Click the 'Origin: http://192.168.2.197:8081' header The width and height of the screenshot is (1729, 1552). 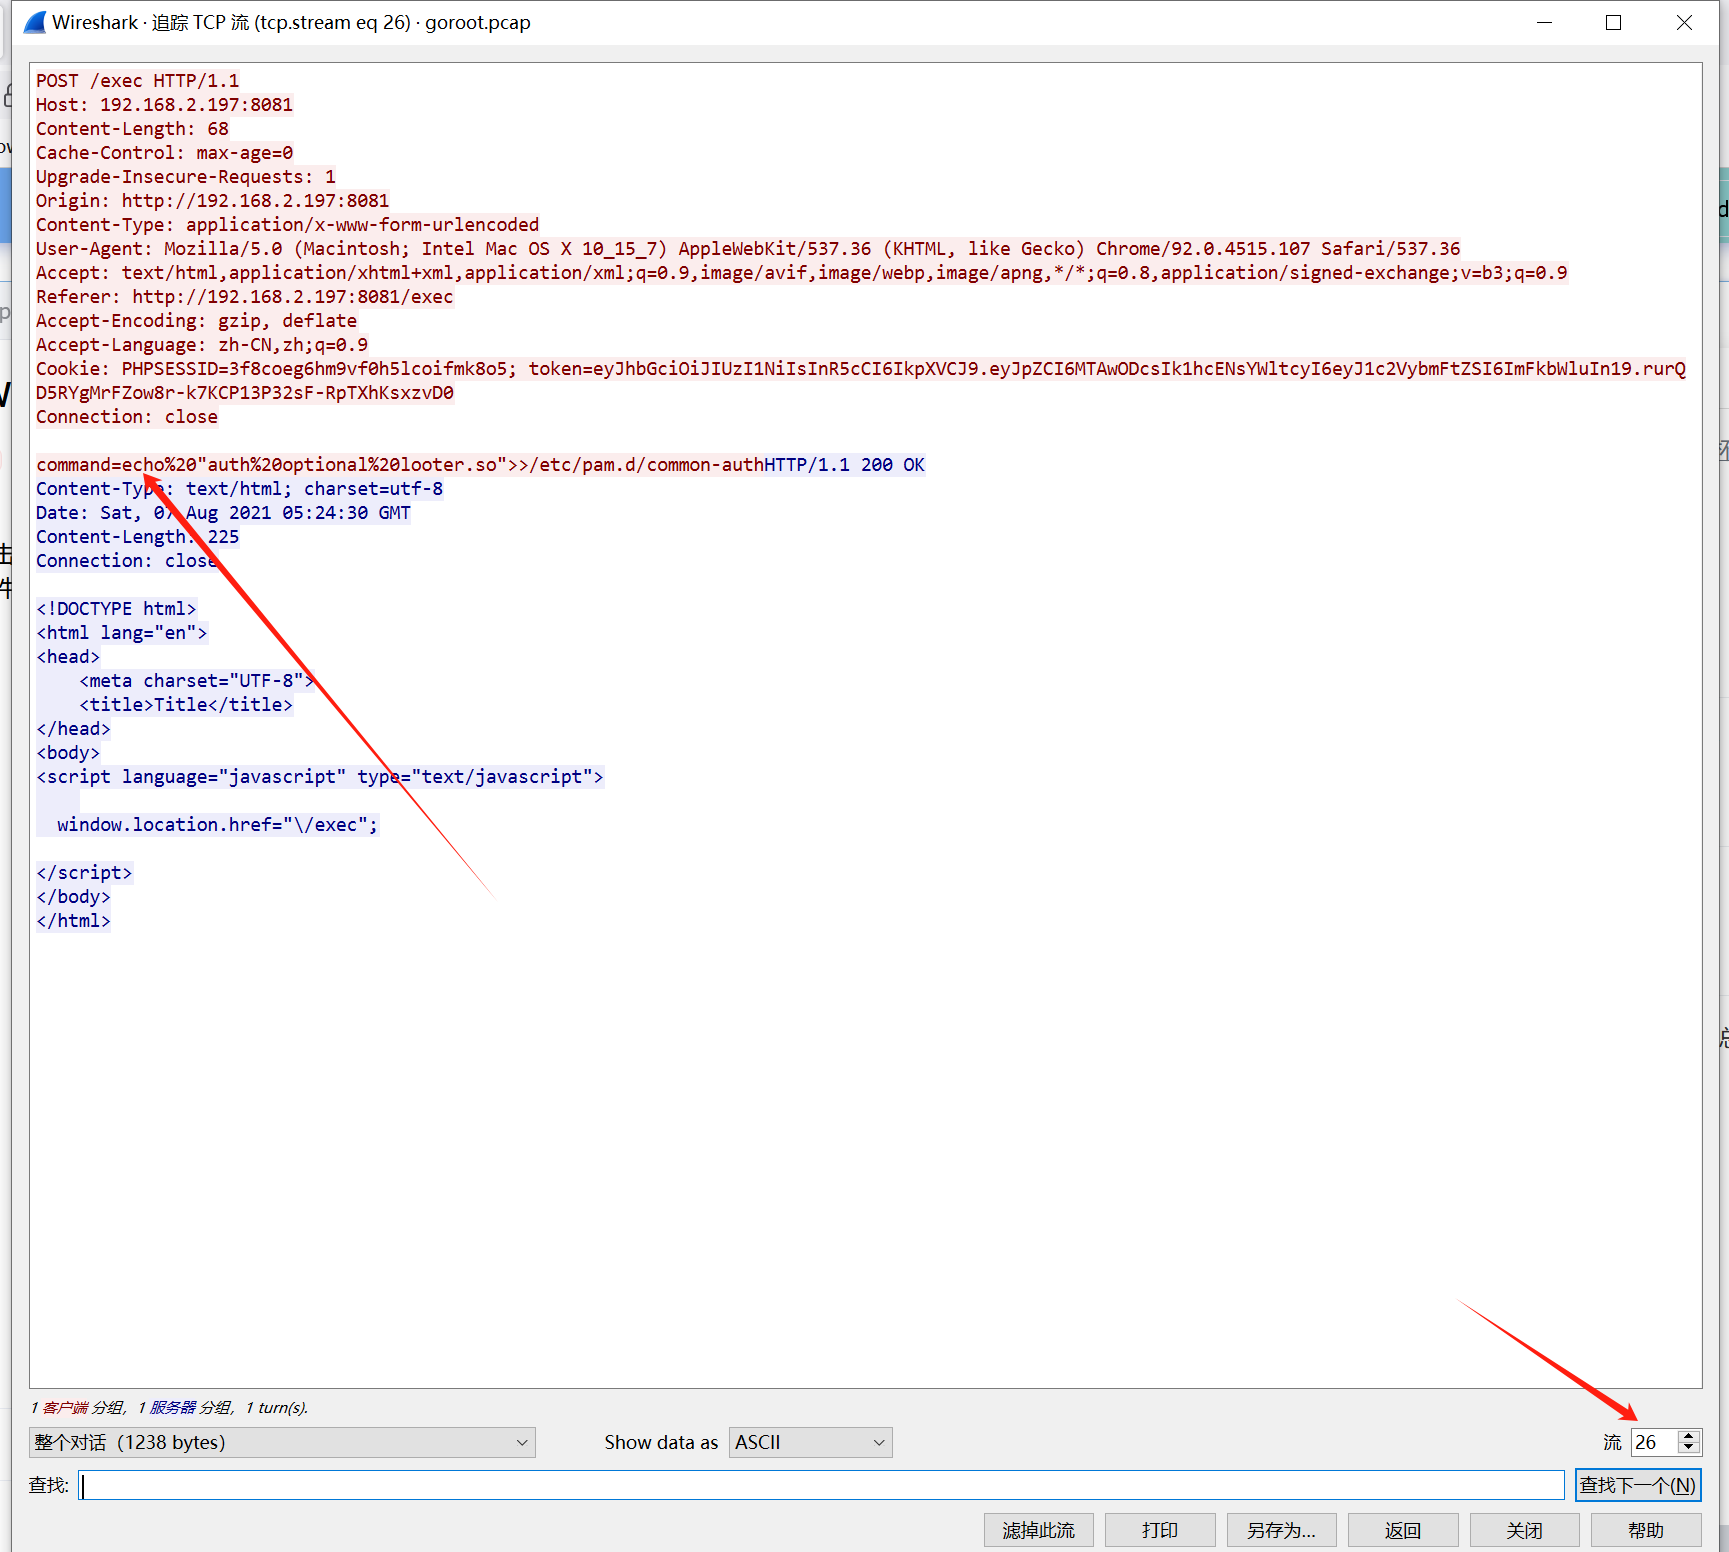point(213,201)
